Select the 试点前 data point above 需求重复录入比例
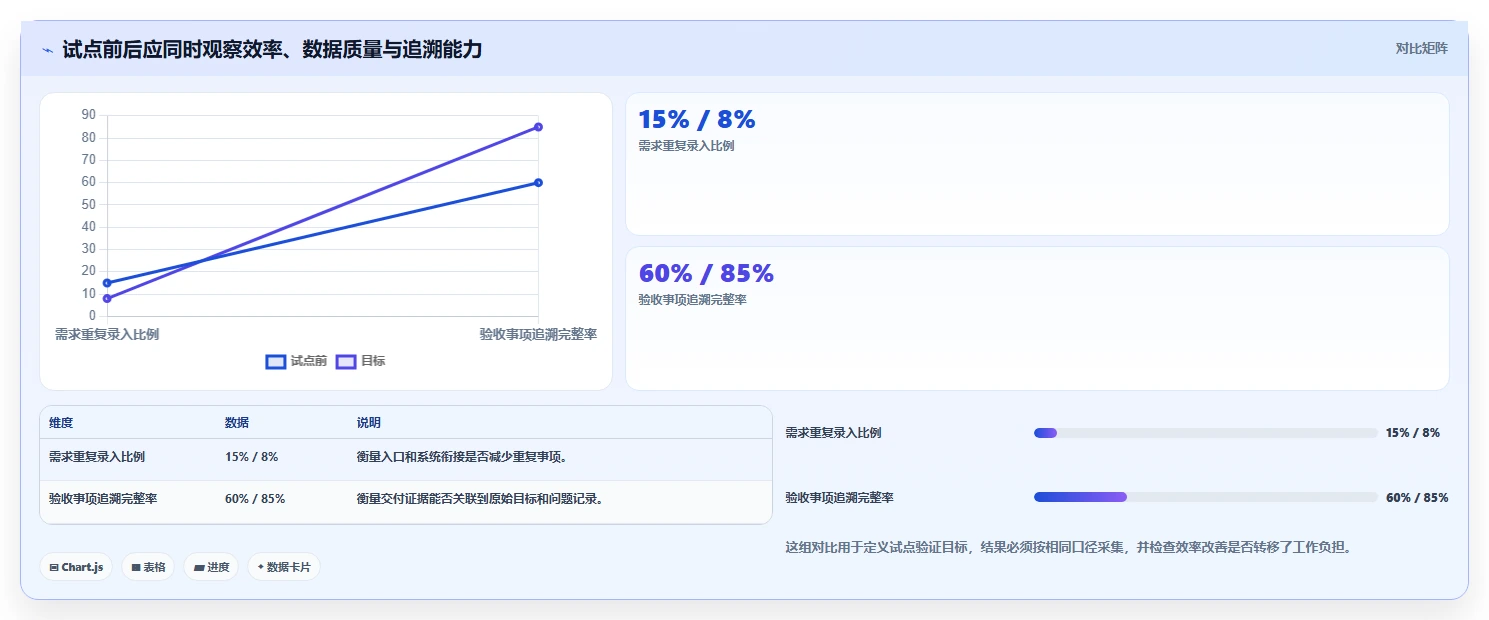The width and height of the screenshot is (1489, 620). (107, 283)
